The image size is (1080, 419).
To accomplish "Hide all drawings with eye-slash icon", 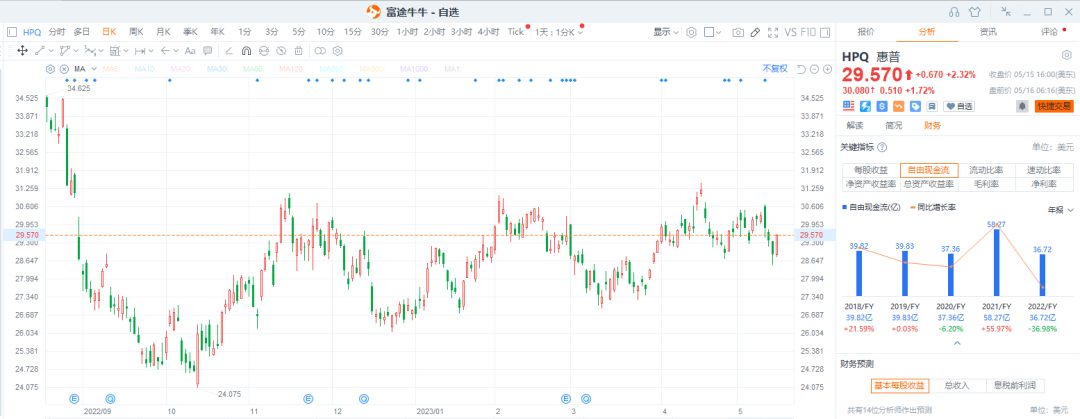I will point(281,50).
